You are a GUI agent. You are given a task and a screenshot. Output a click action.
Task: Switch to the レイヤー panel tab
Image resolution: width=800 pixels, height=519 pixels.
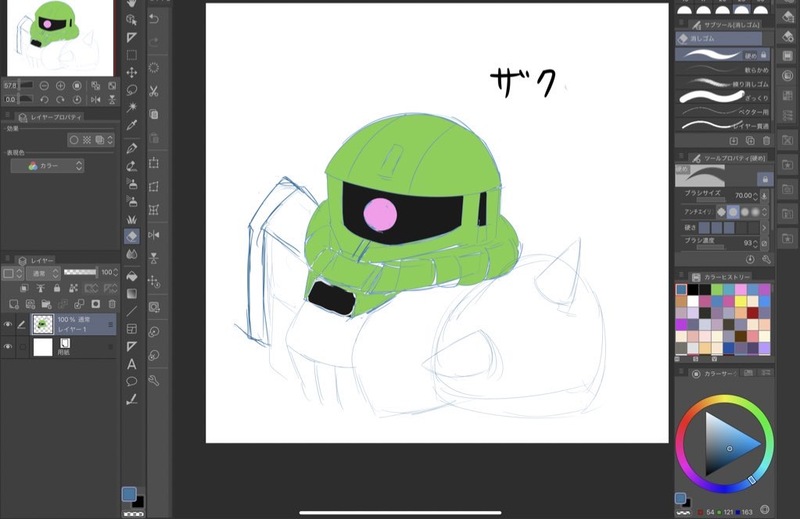coord(37,260)
